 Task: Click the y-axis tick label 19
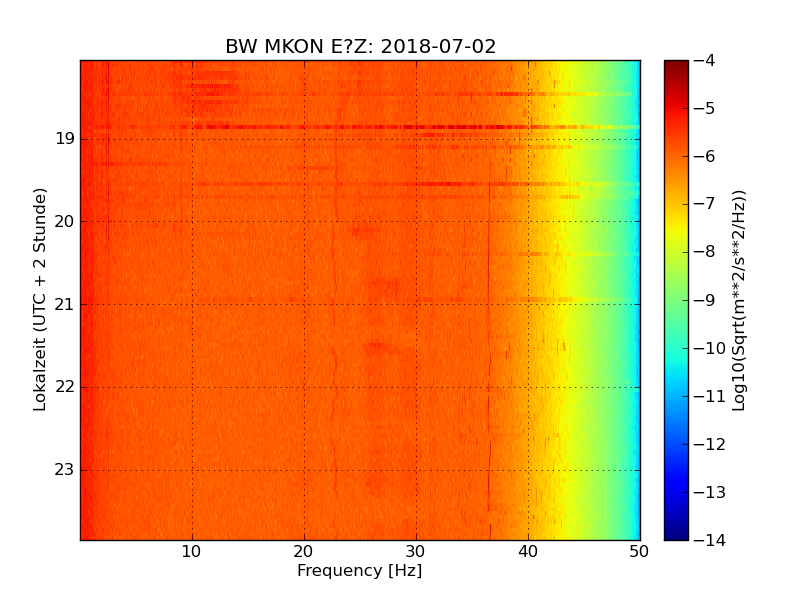pyautogui.click(x=65, y=139)
